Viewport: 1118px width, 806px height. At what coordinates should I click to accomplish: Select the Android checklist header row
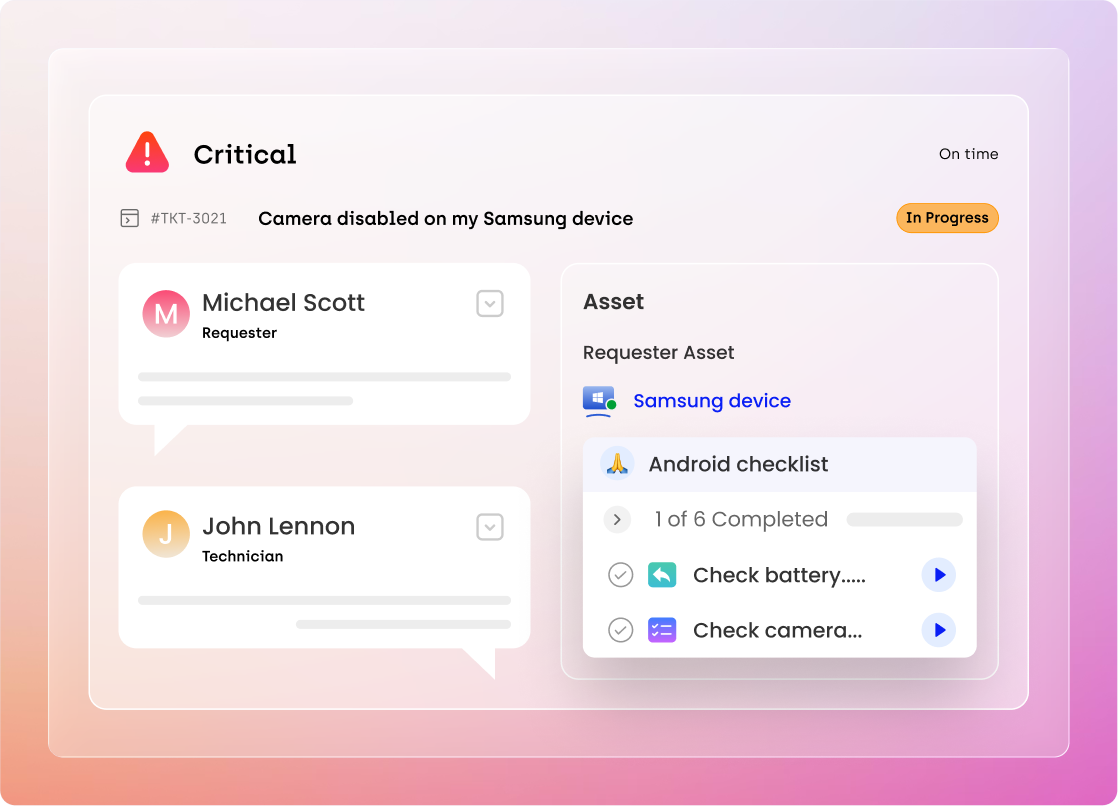tap(779, 464)
